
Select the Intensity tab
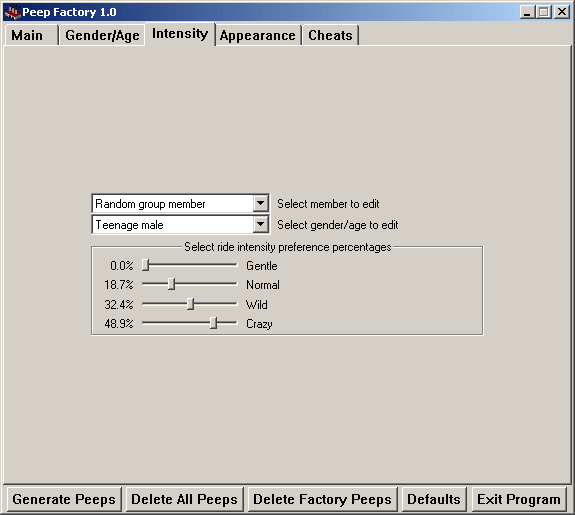(180, 34)
